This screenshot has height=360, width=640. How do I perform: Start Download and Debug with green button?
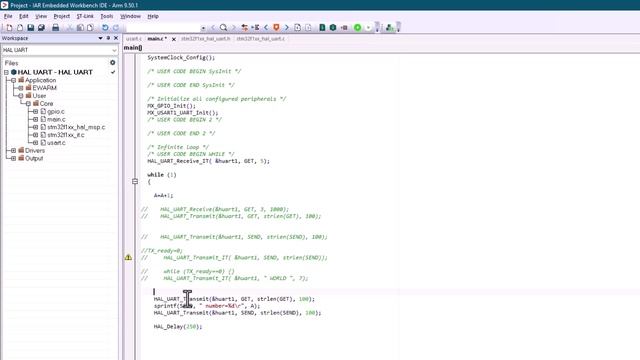[x=358, y=28]
